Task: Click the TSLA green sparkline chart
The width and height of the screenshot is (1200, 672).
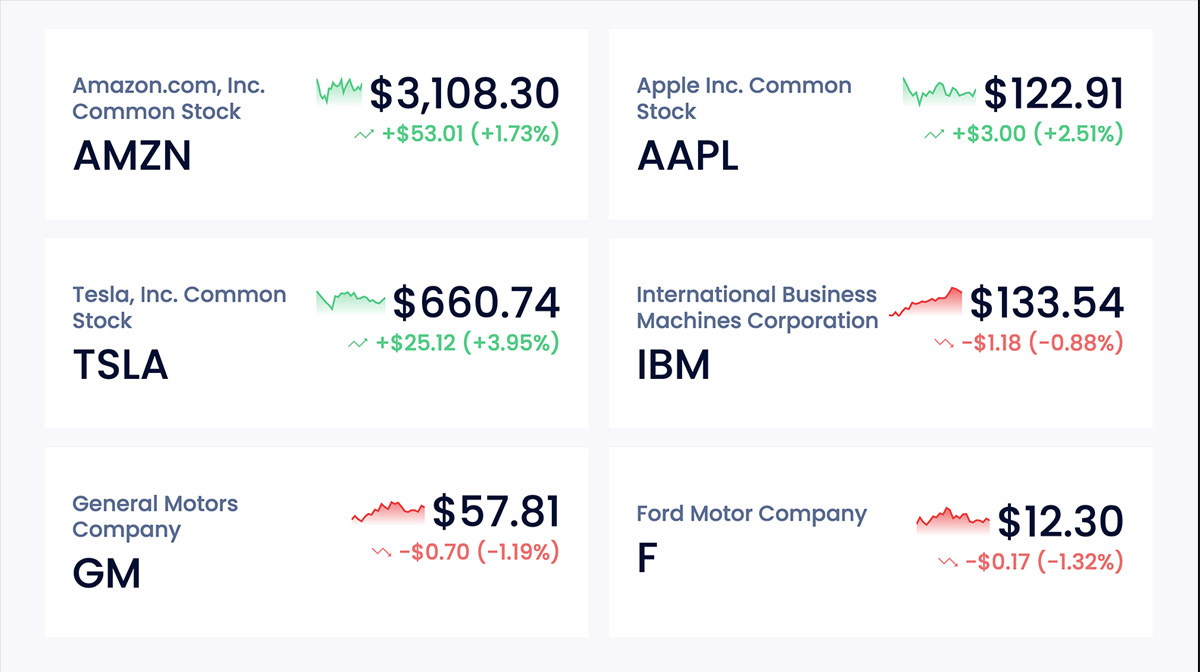Action: click(350, 301)
